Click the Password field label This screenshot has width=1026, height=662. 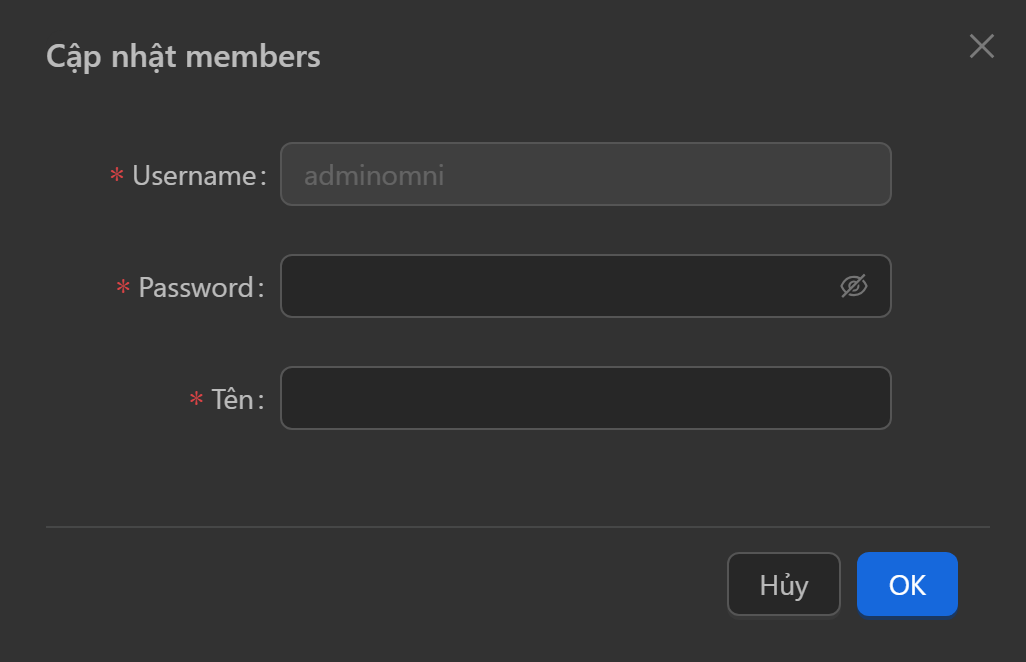[196, 288]
